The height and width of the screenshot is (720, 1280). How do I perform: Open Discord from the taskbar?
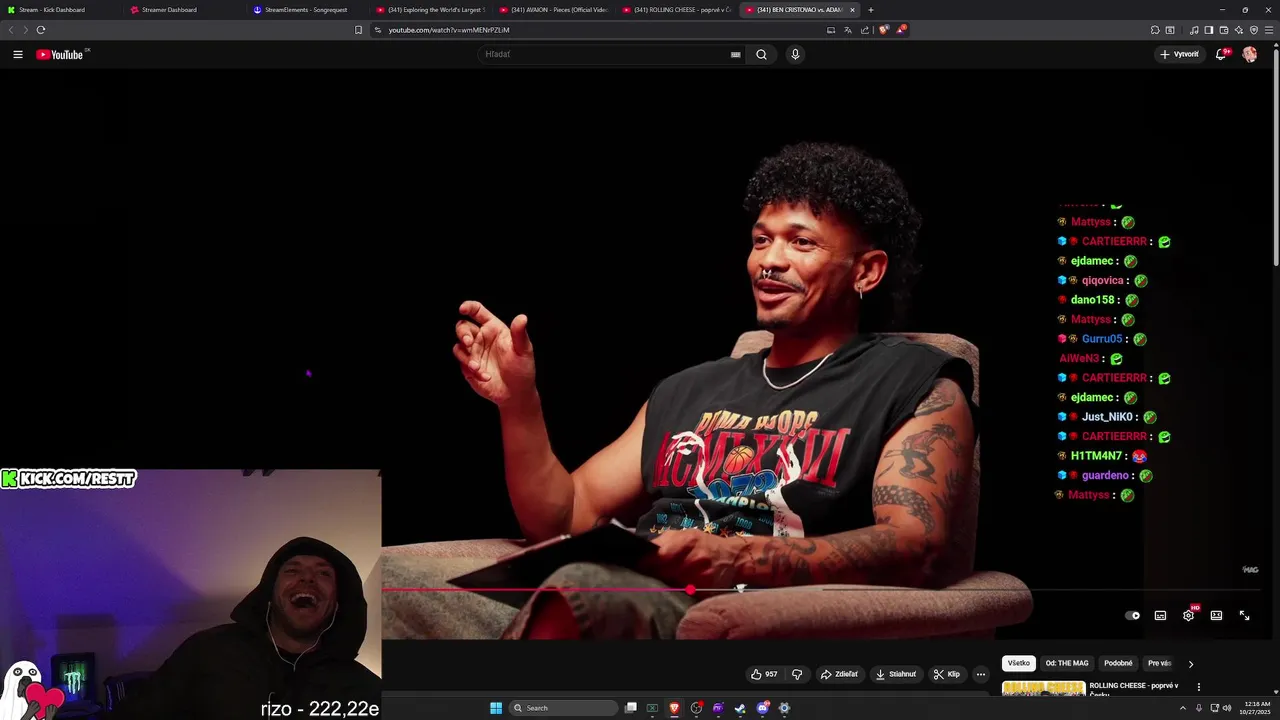pyautogui.click(x=762, y=708)
